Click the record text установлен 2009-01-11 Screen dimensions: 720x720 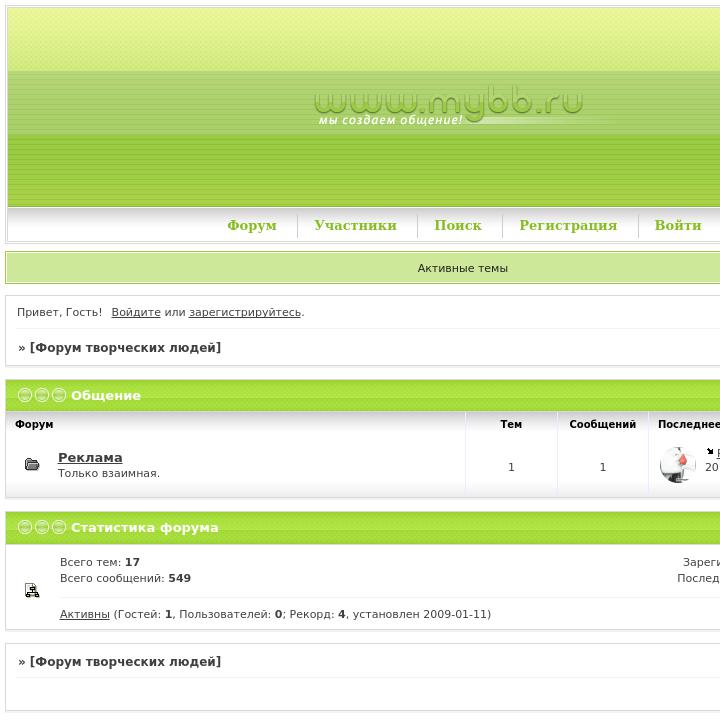(420, 614)
